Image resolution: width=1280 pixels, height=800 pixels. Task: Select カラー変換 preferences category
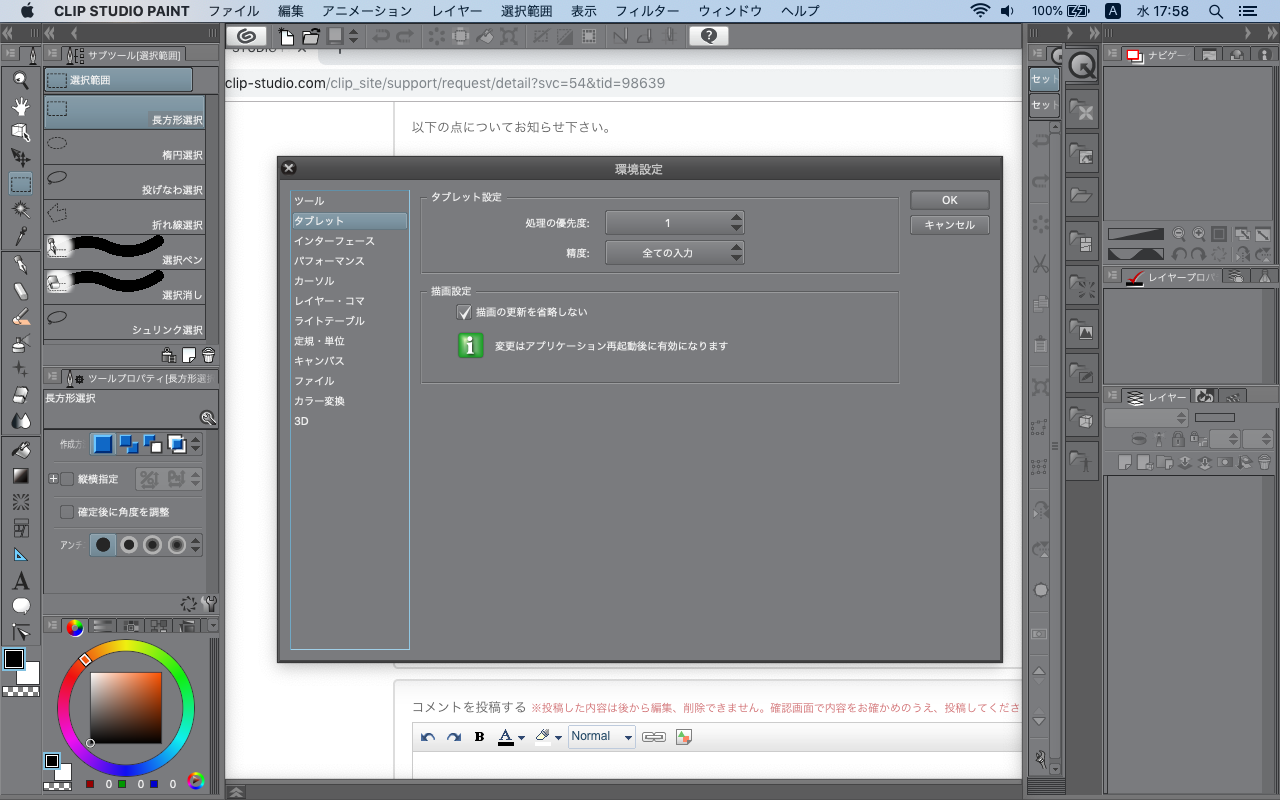tap(319, 401)
